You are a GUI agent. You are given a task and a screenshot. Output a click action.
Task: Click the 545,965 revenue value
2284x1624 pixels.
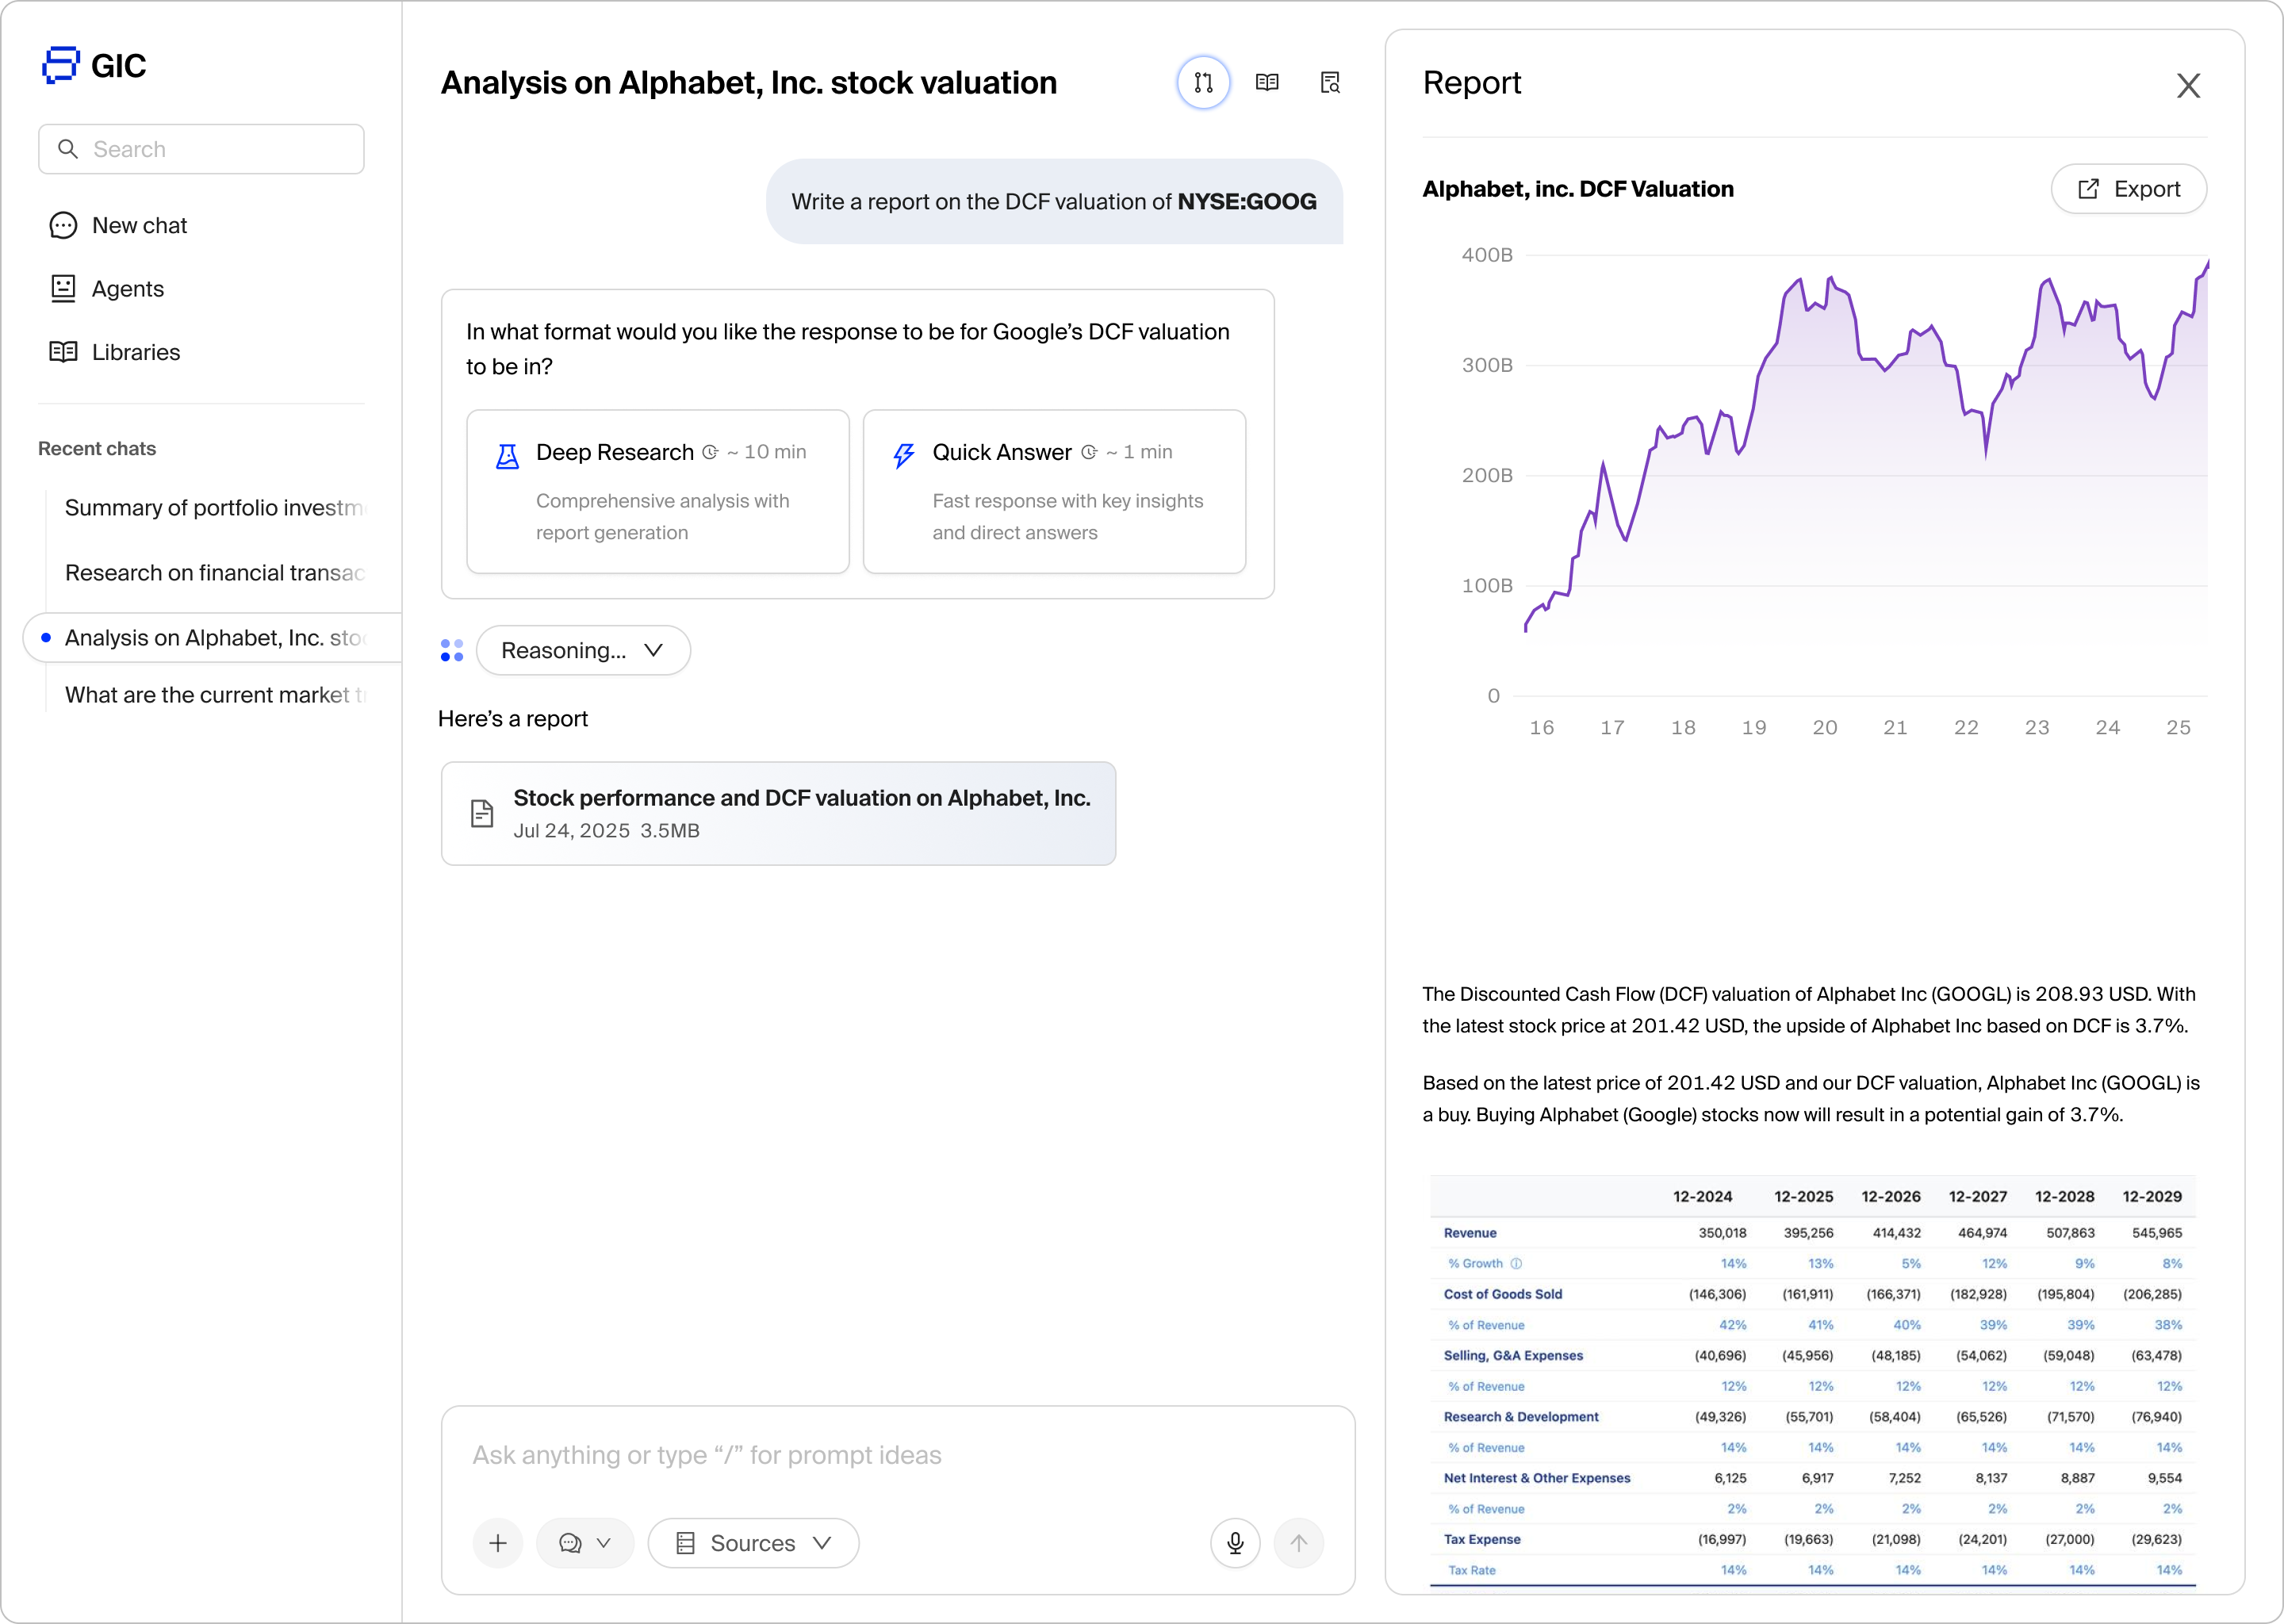(x=2157, y=1233)
